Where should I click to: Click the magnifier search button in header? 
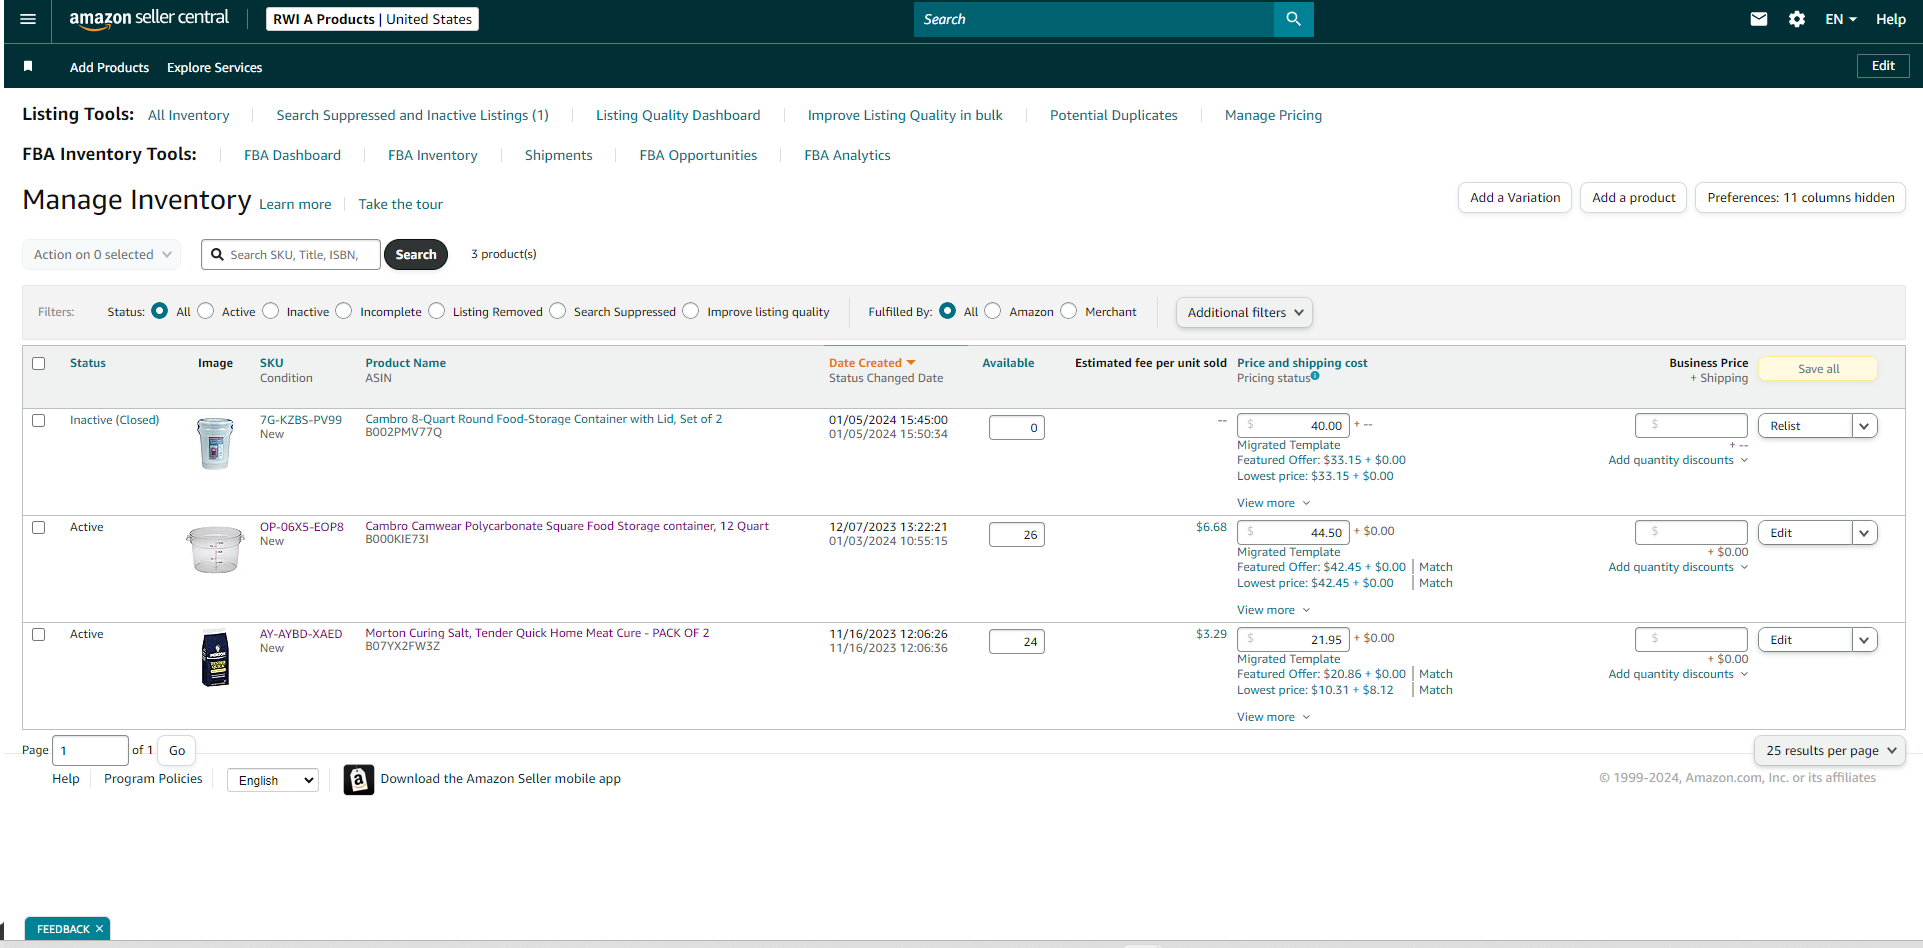tap(1293, 19)
